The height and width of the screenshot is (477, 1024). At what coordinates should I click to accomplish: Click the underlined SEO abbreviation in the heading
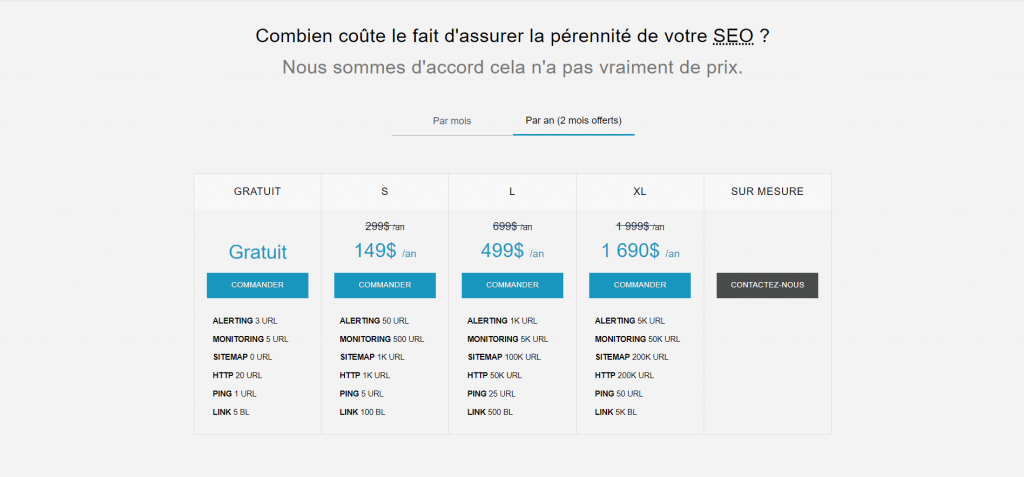tap(733, 37)
